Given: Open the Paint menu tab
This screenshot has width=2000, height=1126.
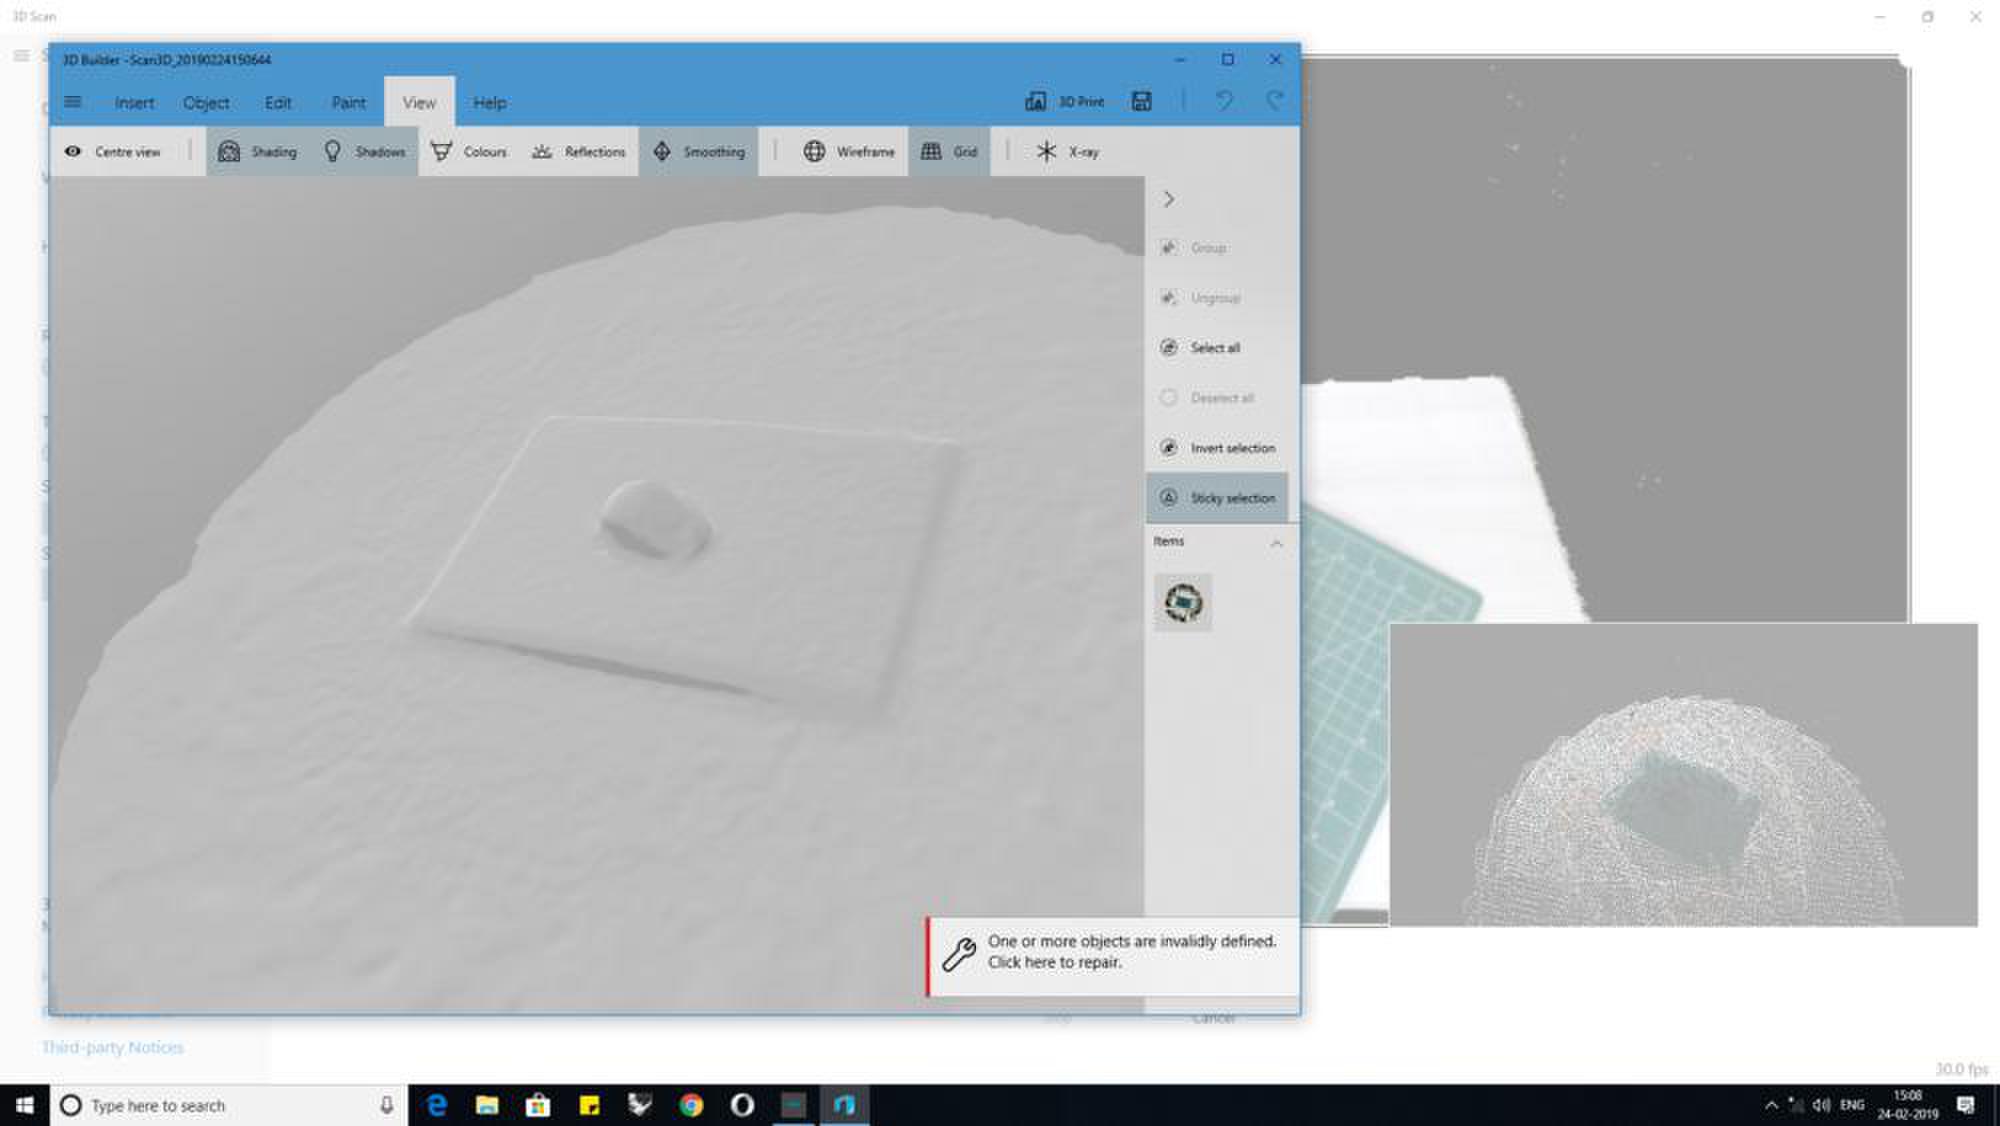Looking at the screenshot, I should coord(348,103).
